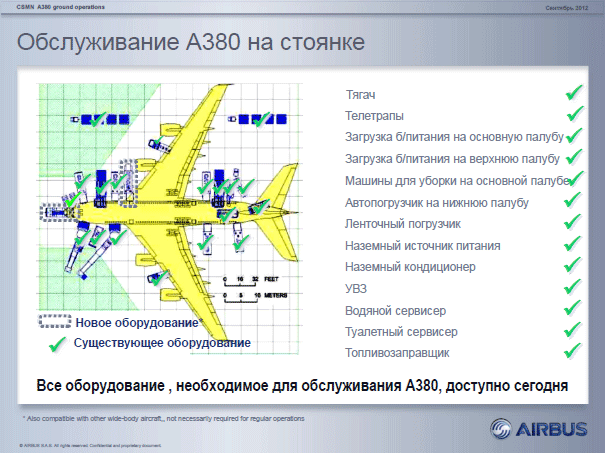Click the footnote Also compatible with other wide-body aircraft
The height and width of the screenshot is (453, 605).
tap(164, 418)
